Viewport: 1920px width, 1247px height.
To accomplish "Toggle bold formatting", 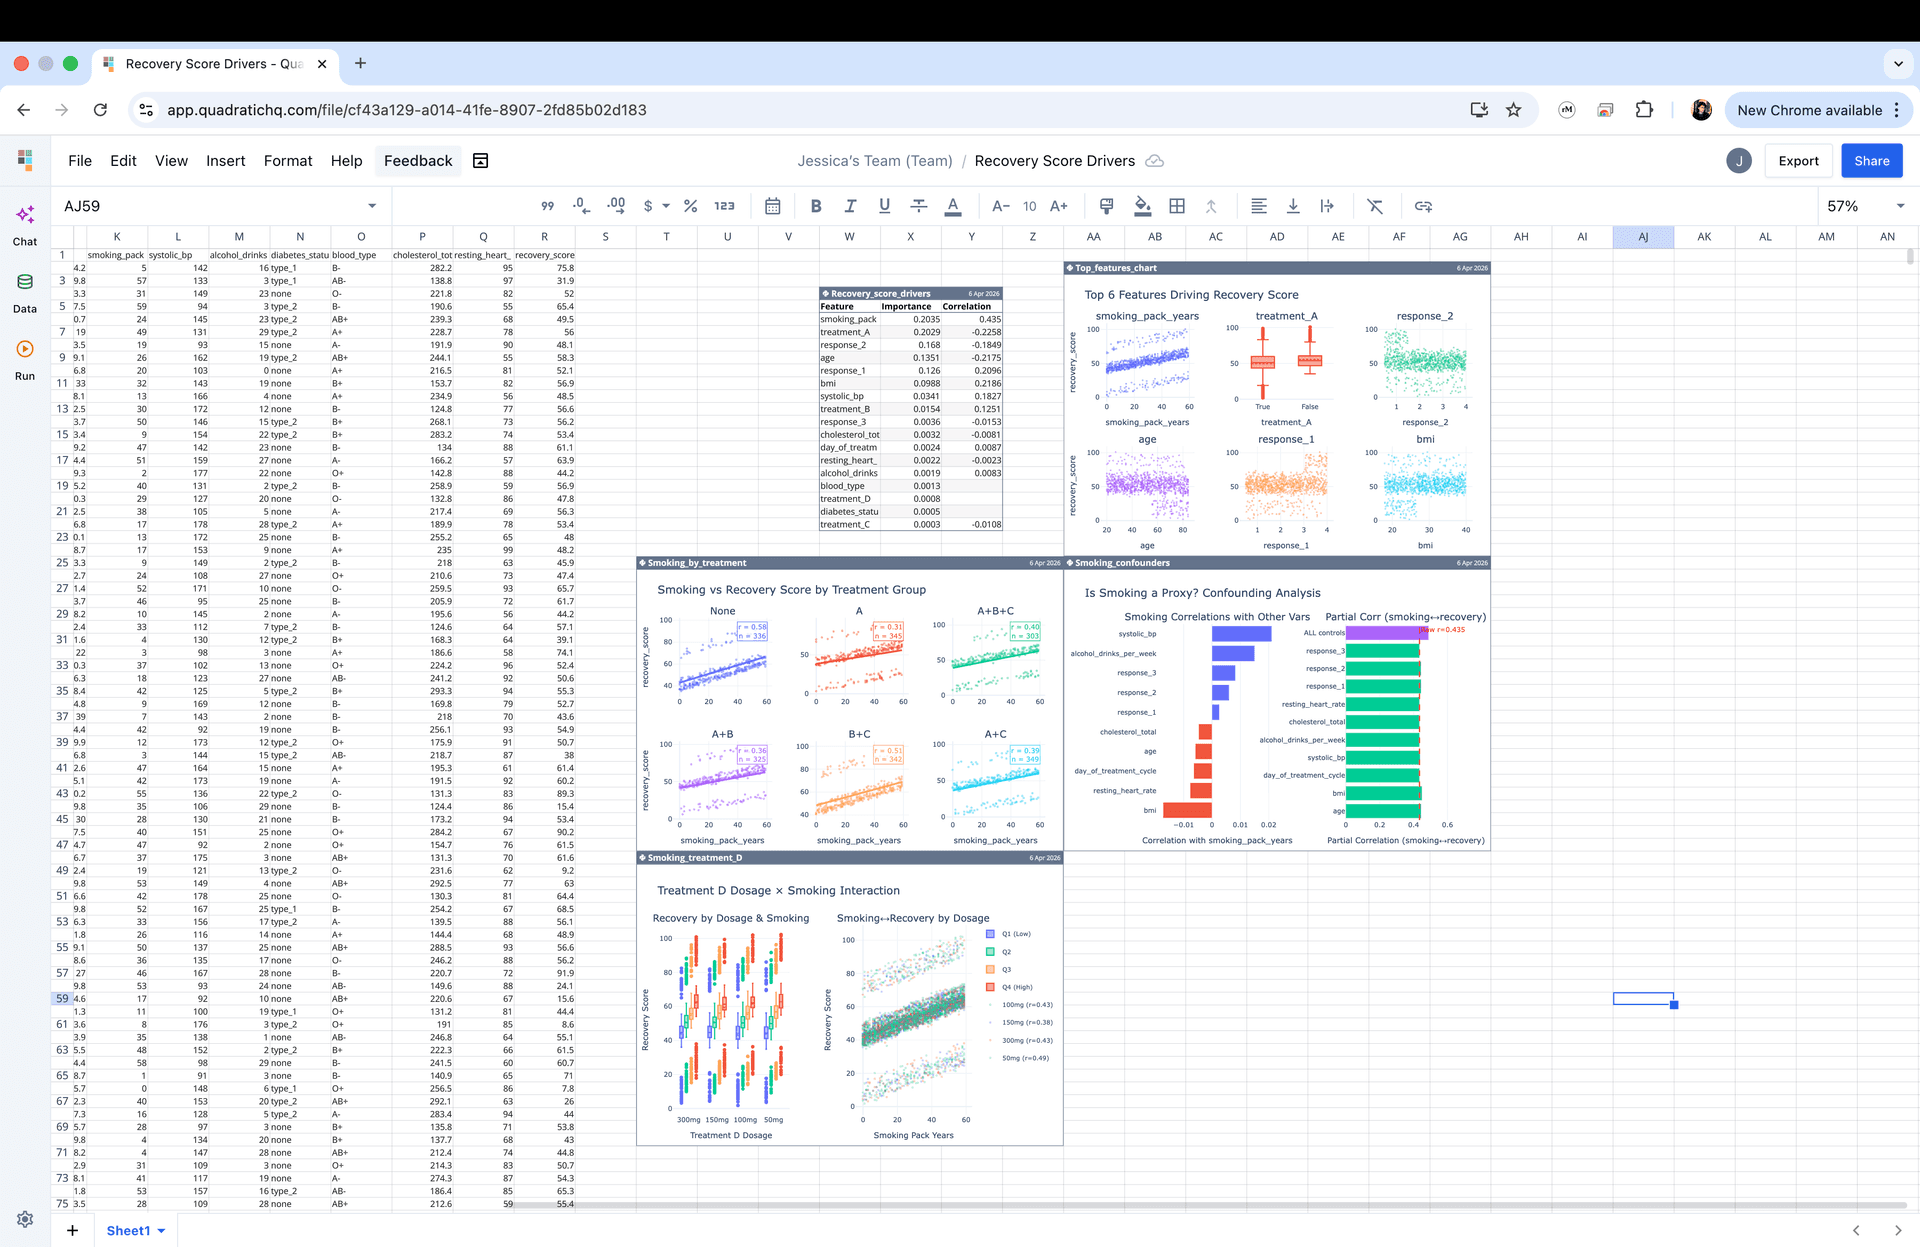I will tap(816, 206).
